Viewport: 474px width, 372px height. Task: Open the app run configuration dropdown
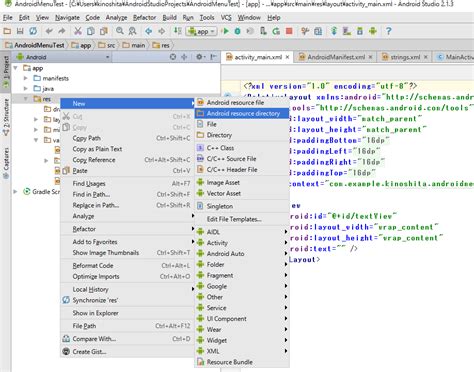pos(201,31)
